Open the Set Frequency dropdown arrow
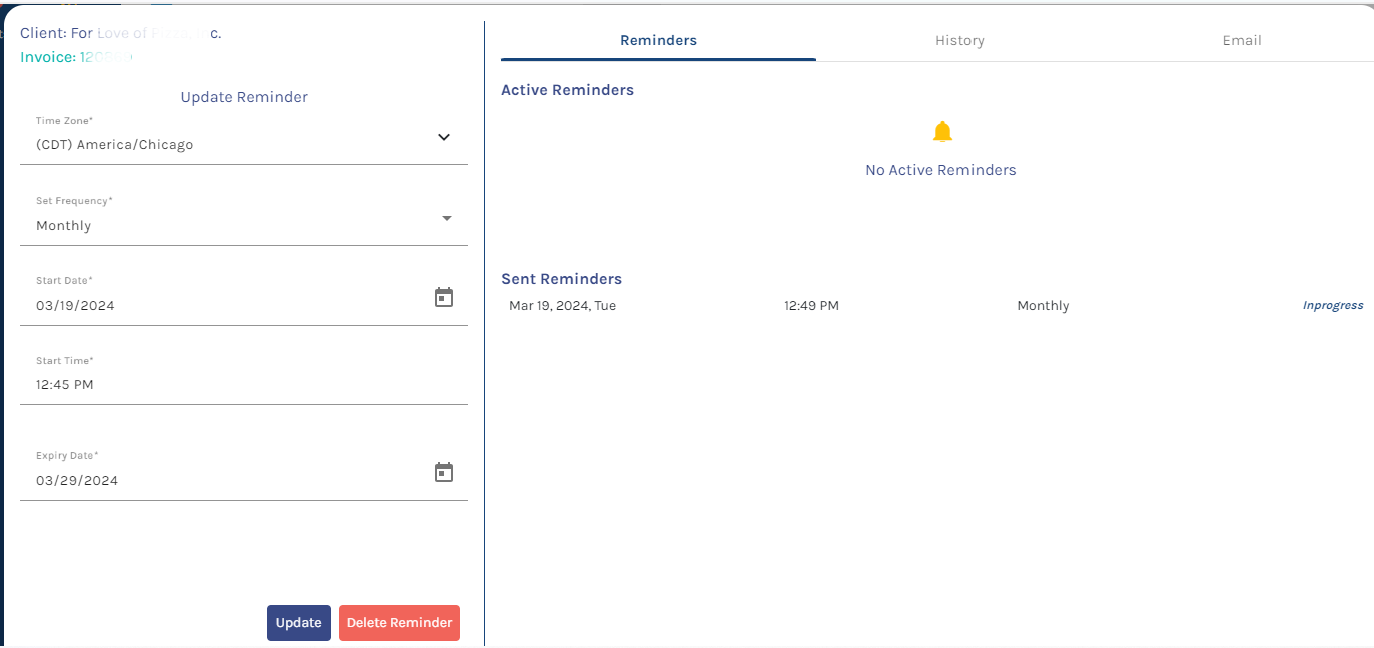 pos(447,218)
